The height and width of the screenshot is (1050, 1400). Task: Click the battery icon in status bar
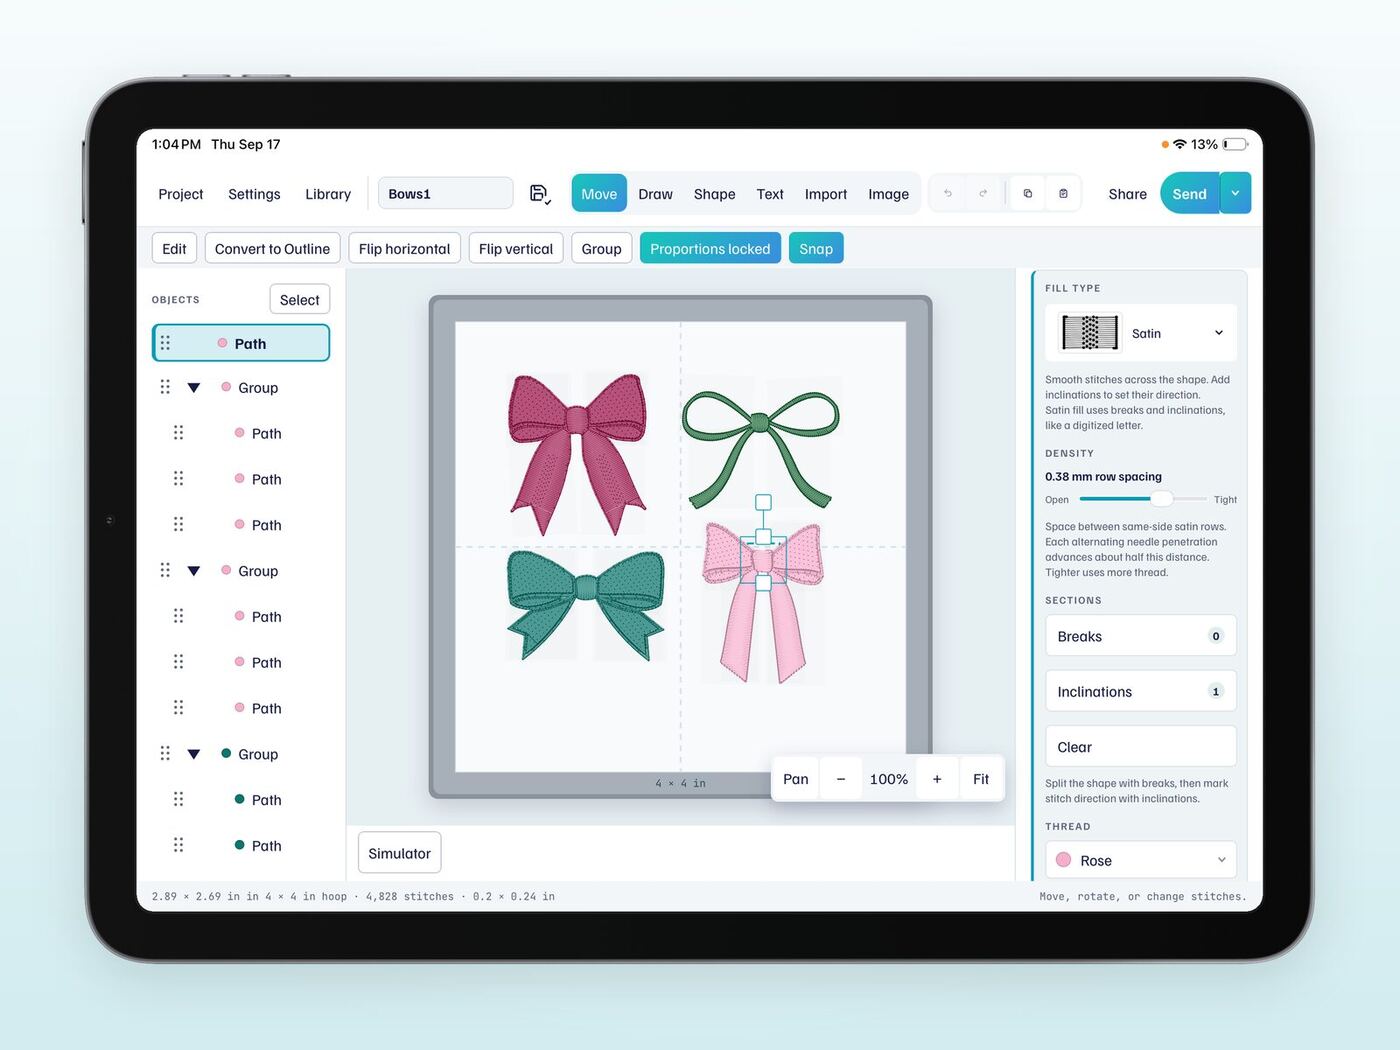point(1236,145)
